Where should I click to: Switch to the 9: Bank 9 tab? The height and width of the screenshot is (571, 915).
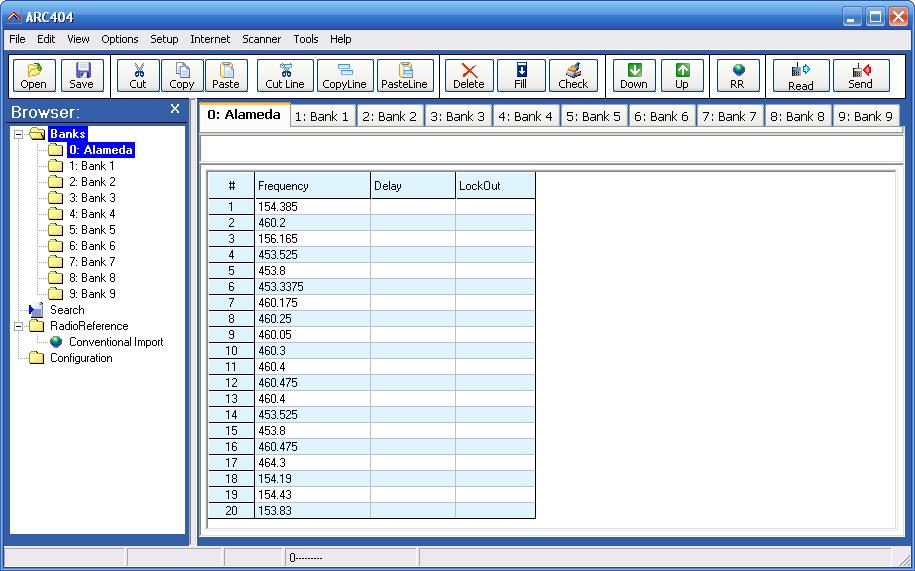point(866,117)
